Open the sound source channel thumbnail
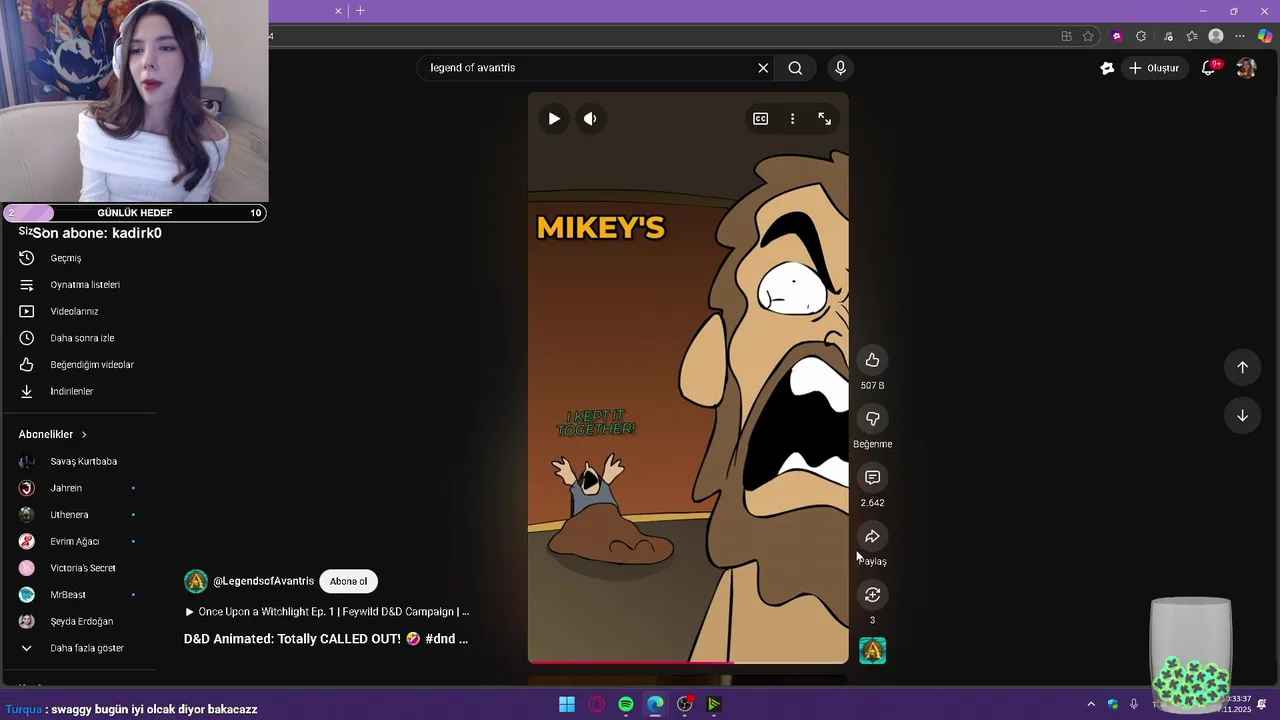 point(872,651)
